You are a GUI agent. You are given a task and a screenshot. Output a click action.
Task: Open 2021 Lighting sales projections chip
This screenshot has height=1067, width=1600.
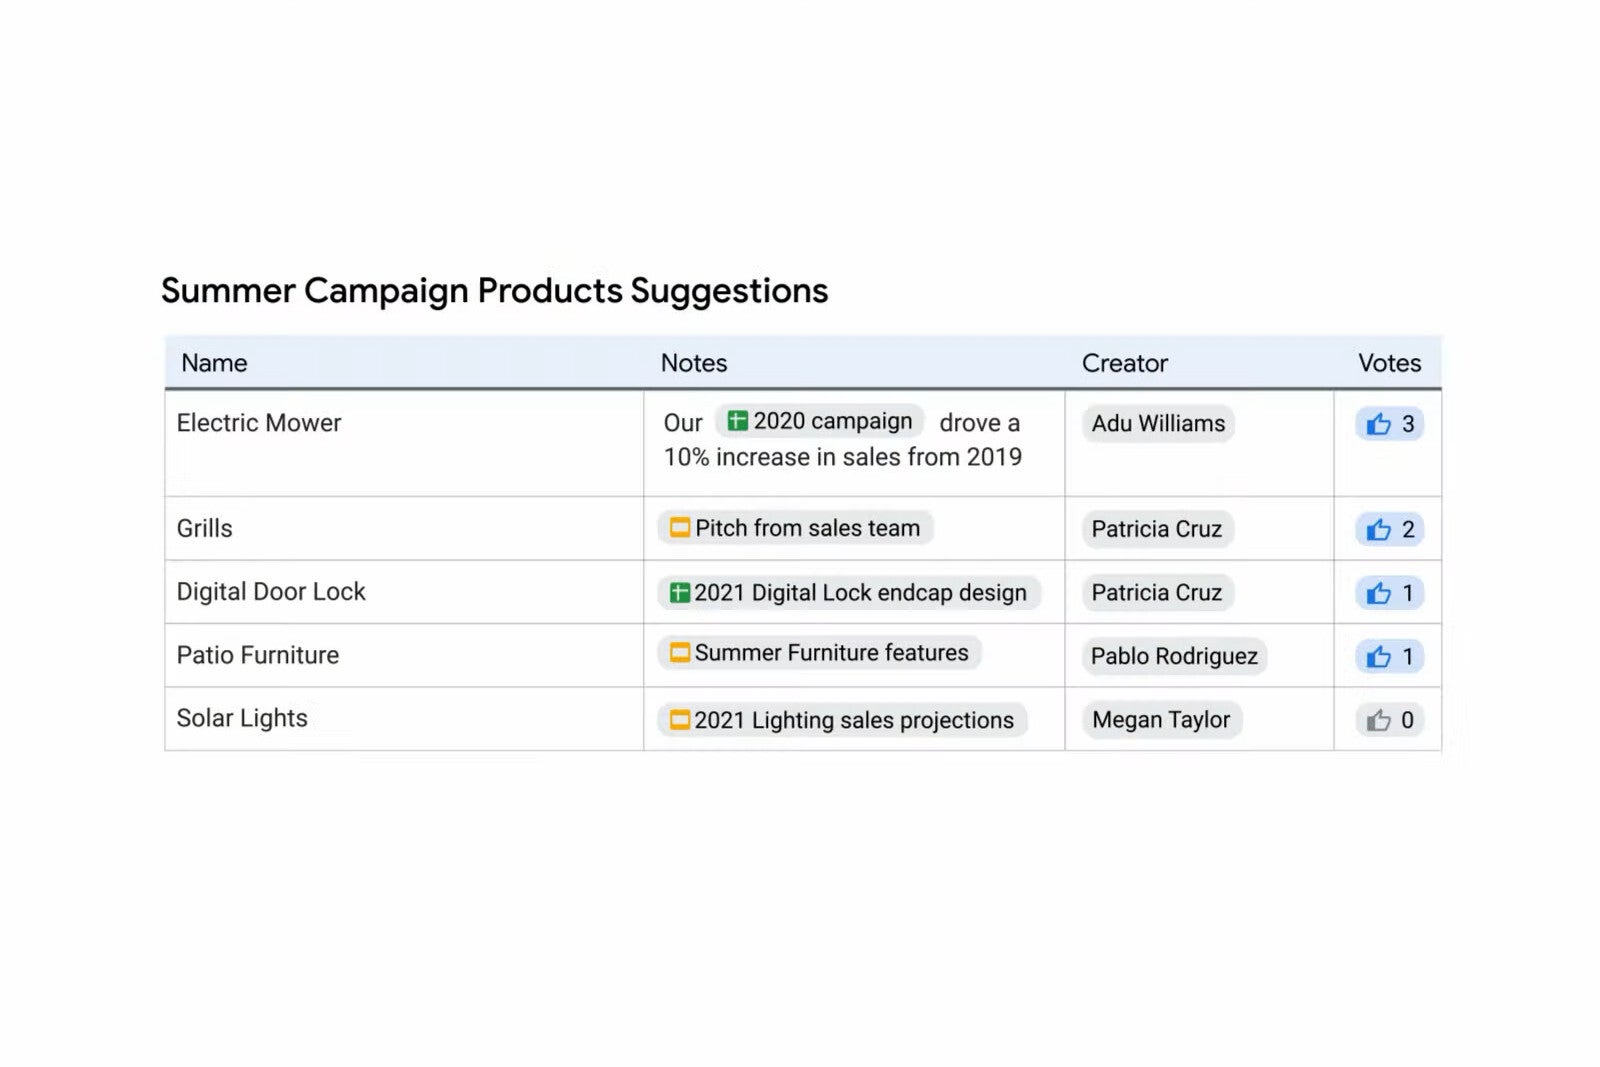point(842,720)
